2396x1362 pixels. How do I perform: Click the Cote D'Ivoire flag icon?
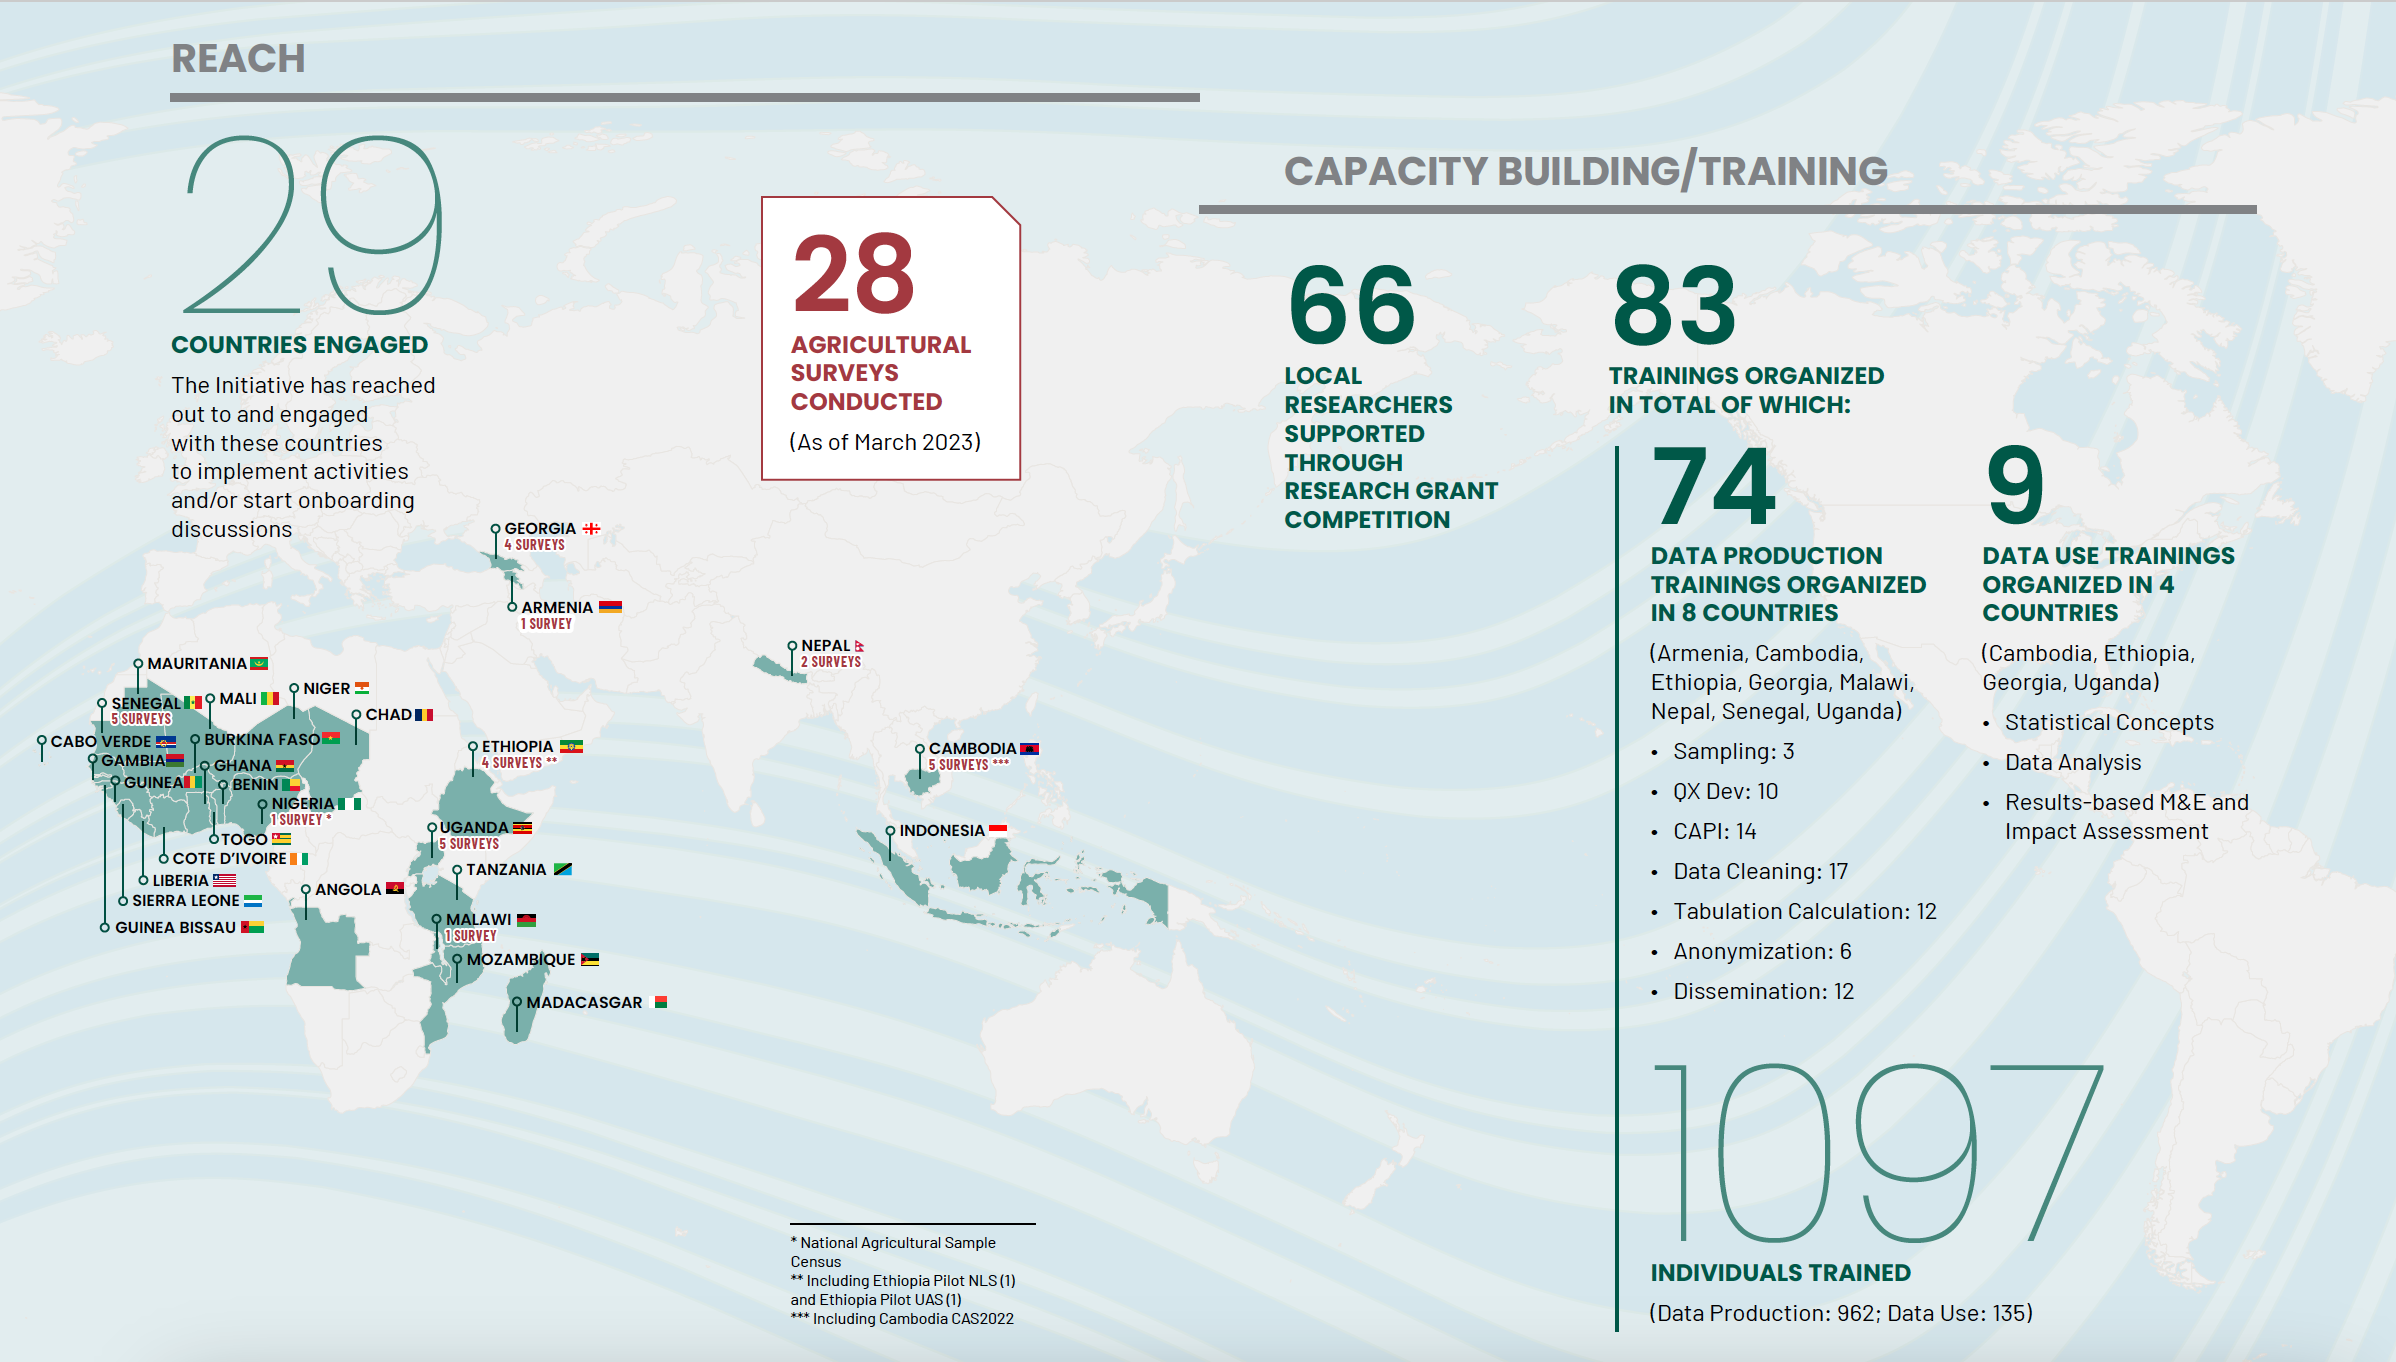299,858
